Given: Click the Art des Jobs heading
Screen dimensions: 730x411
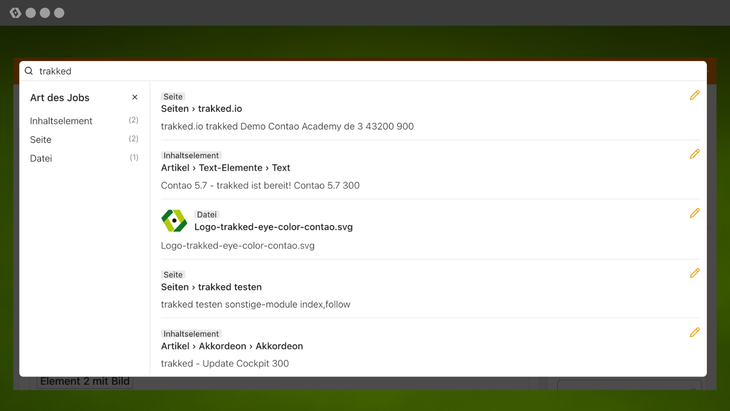Looking at the screenshot, I should coord(60,98).
